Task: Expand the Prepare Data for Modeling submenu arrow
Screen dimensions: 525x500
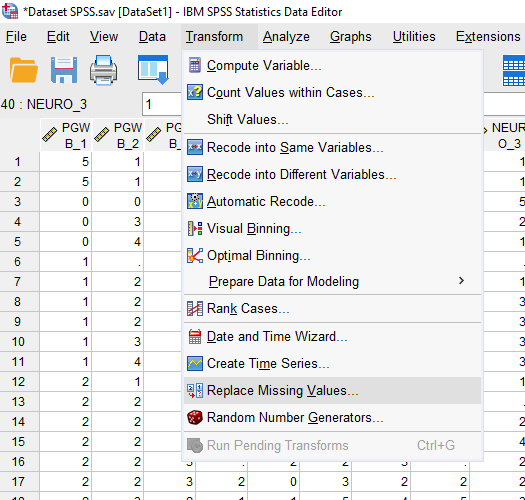Action: click(x=461, y=281)
